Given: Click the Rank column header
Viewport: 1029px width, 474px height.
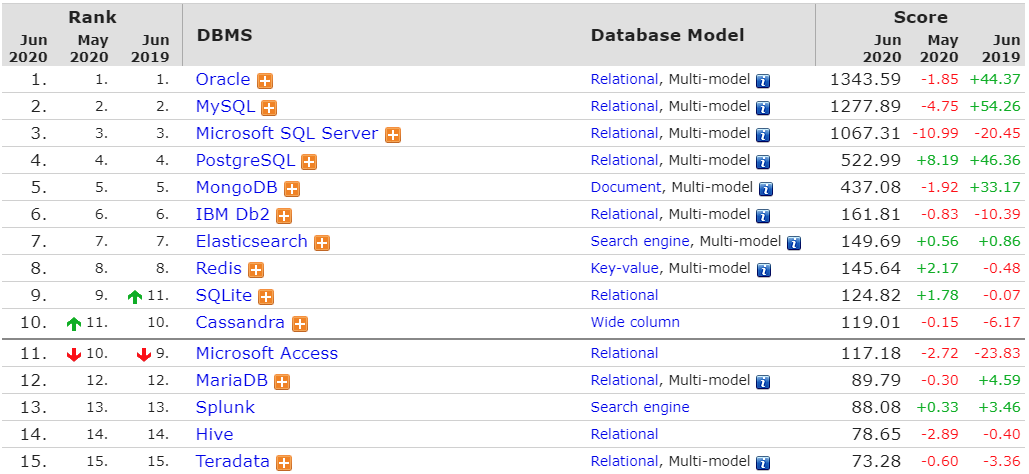Looking at the screenshot, I should 92,17.
